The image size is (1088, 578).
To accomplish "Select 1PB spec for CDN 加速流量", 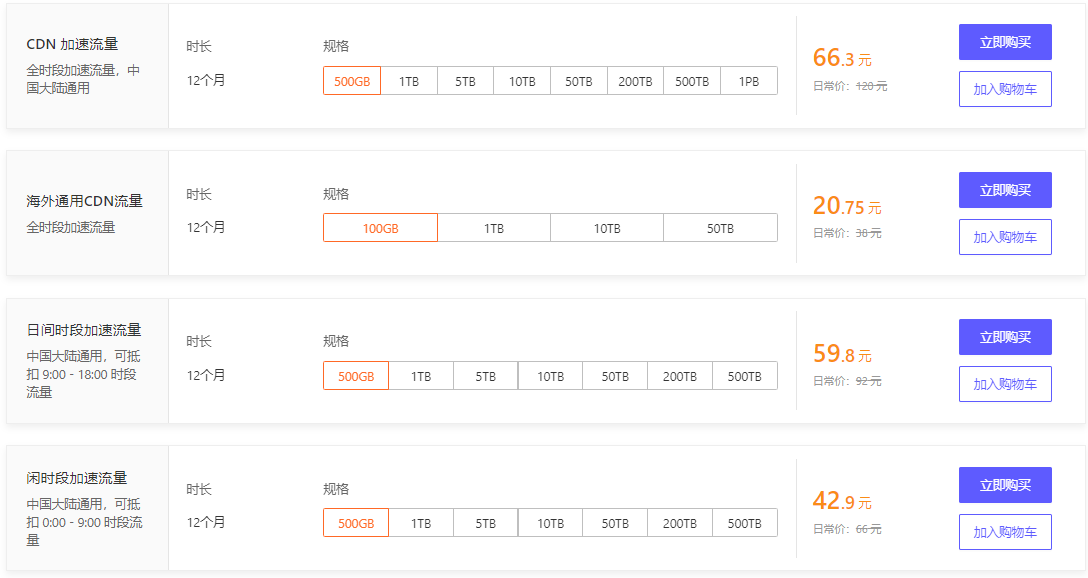I will (x=749, y=81).
